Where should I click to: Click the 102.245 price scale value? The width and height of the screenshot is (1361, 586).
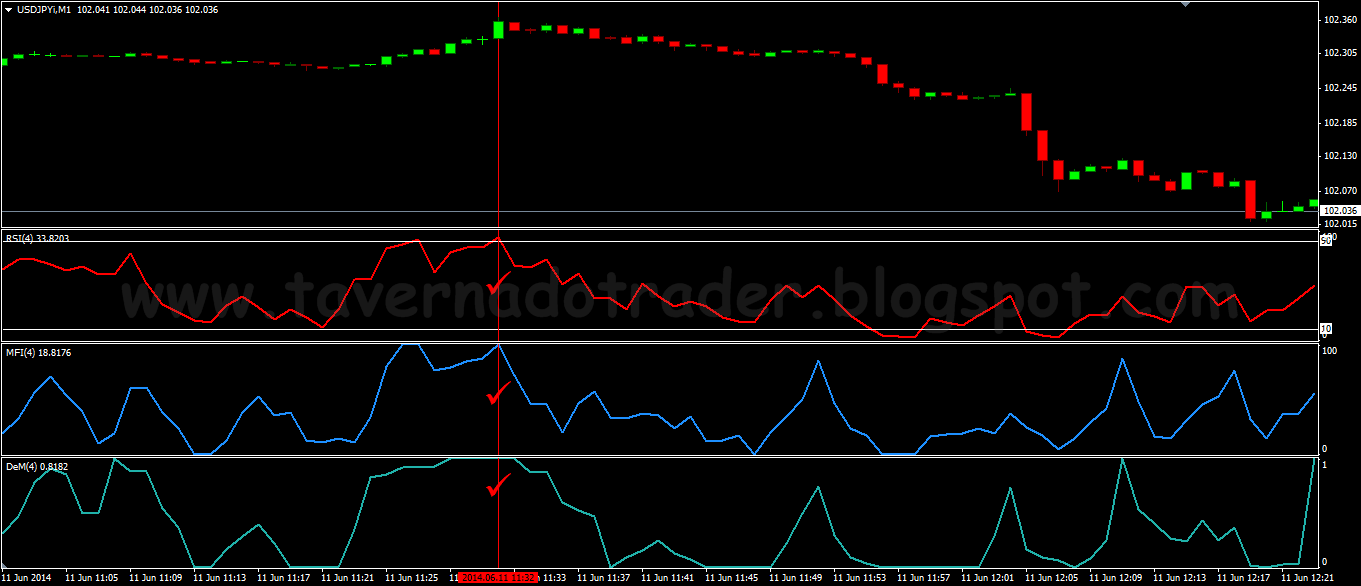1339,88
